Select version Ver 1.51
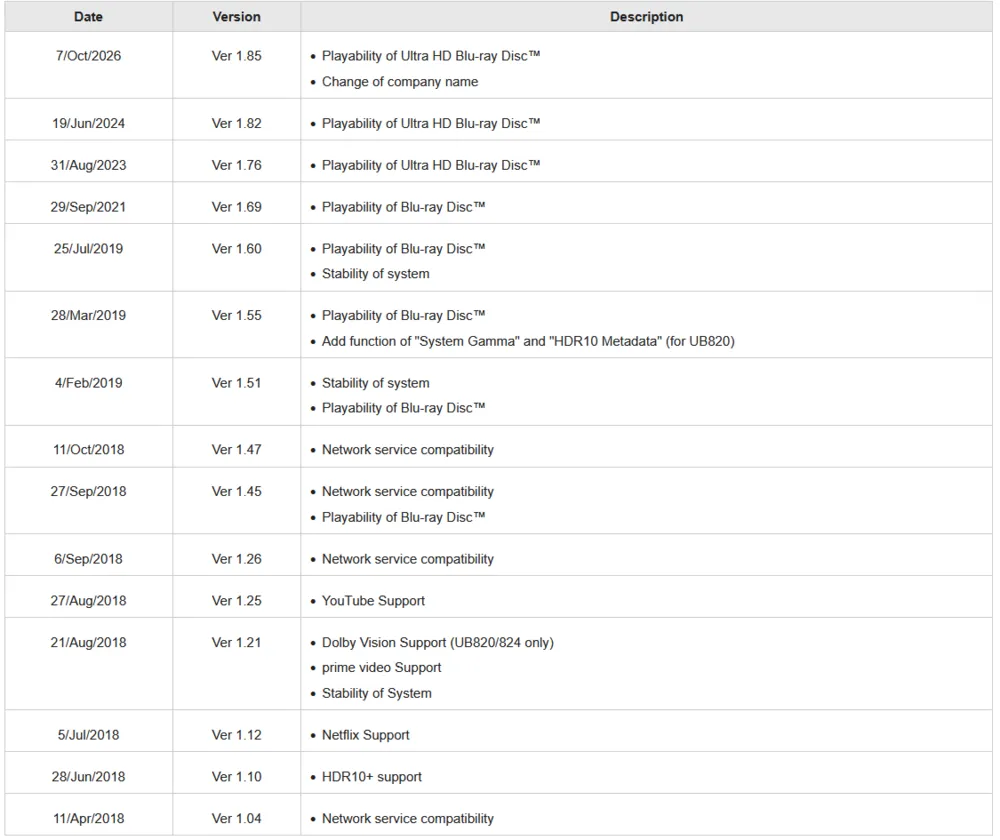The width and height of the screenshot is (1000, 840). 237,383
